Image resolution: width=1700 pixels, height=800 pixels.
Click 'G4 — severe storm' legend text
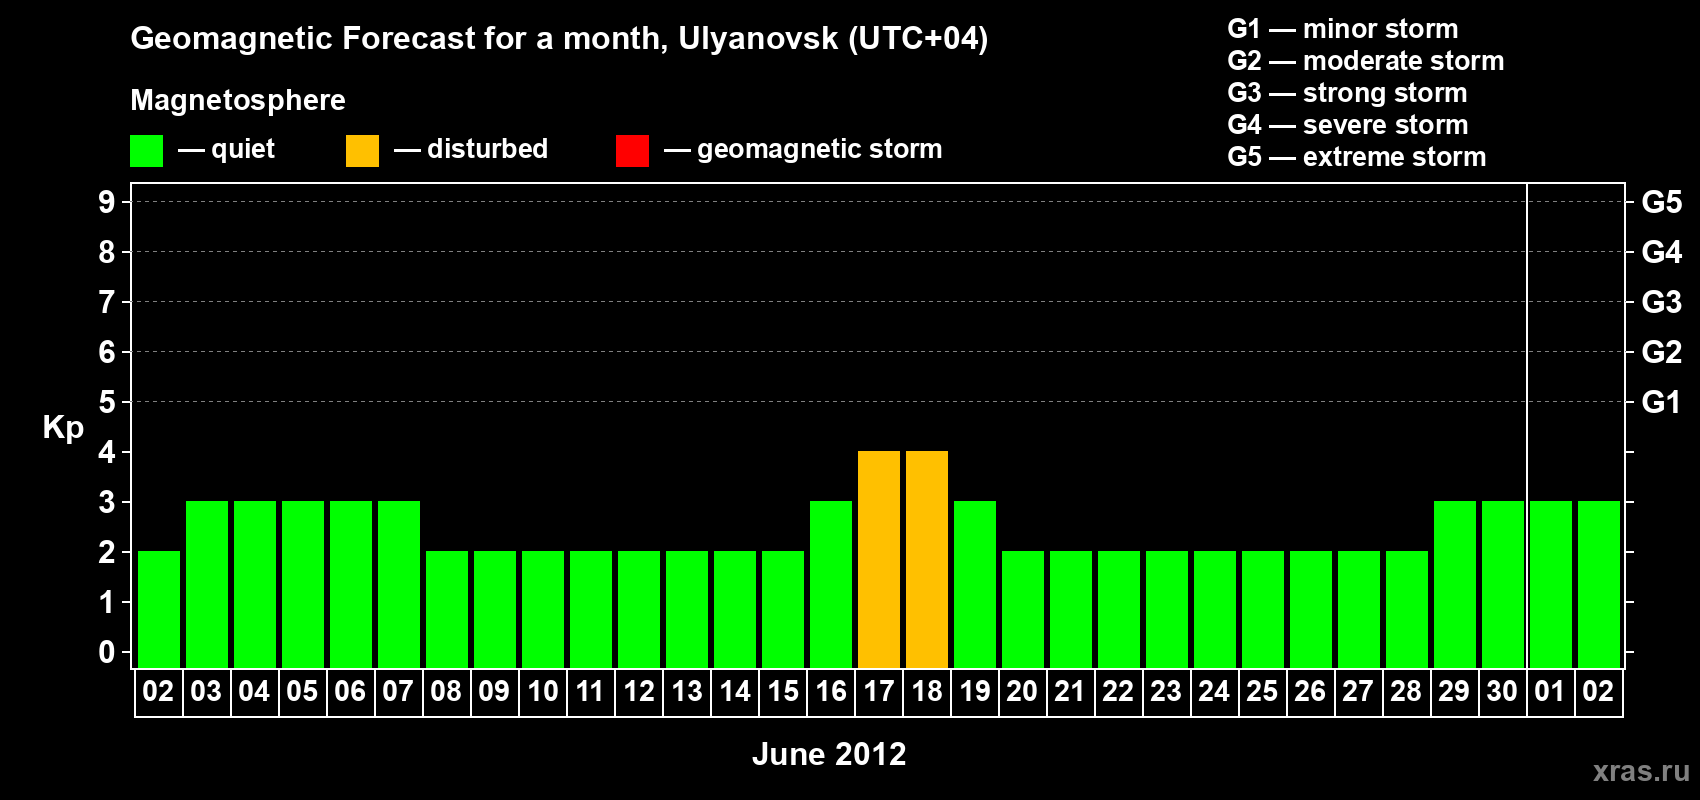[x=1348, y=125]
